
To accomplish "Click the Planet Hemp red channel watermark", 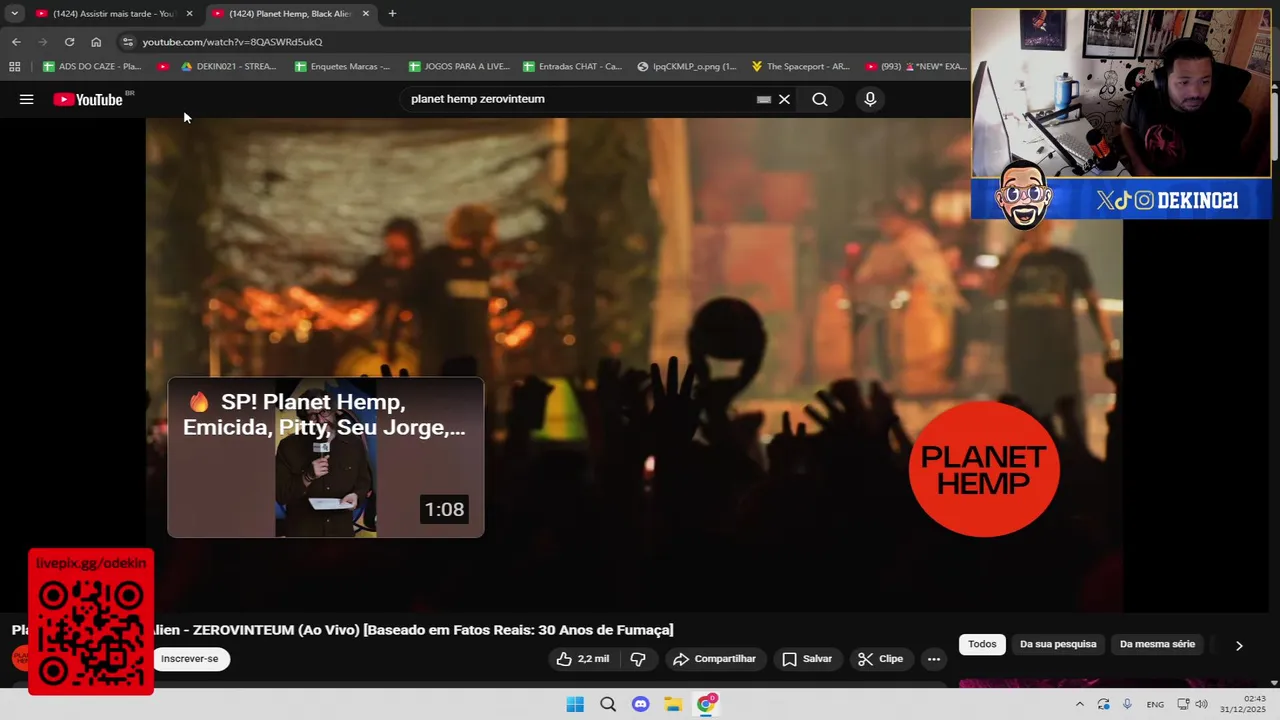I will click(984, 470).
